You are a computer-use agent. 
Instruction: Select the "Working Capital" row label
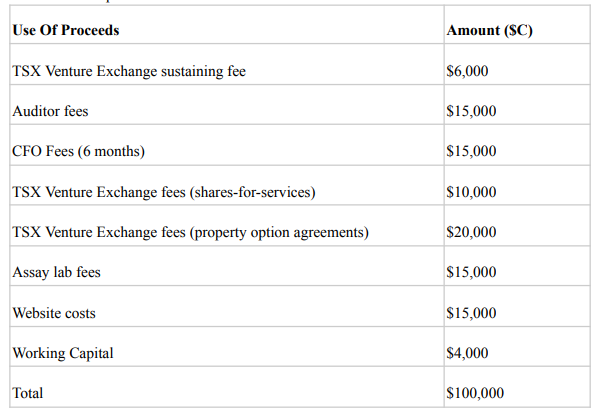point(62,353)
